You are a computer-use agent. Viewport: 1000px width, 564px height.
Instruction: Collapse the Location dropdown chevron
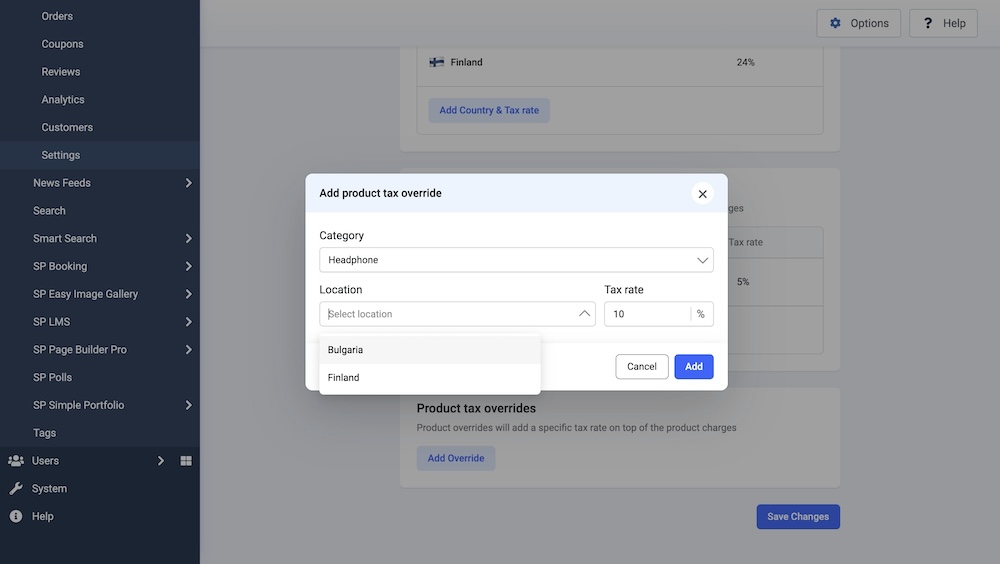pyautogui.click(x=585, y=314)
